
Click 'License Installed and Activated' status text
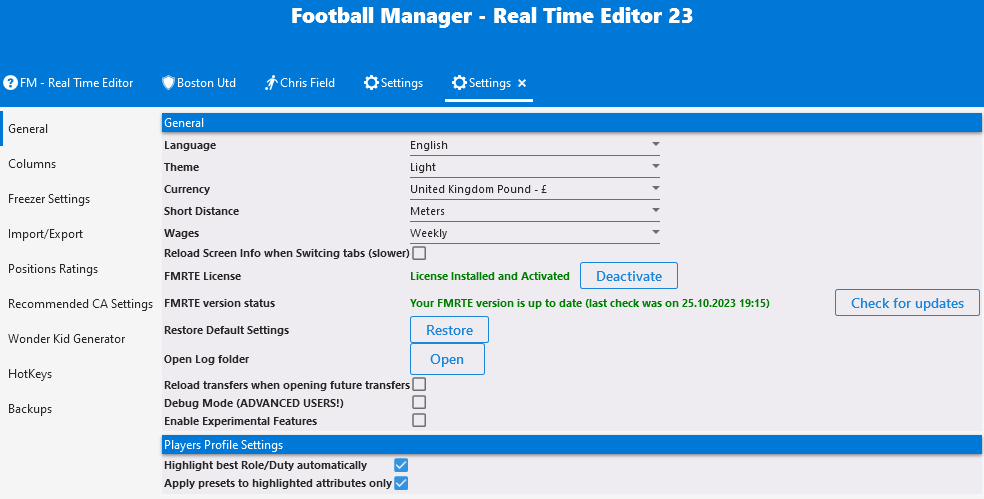(x=489, y=276)
